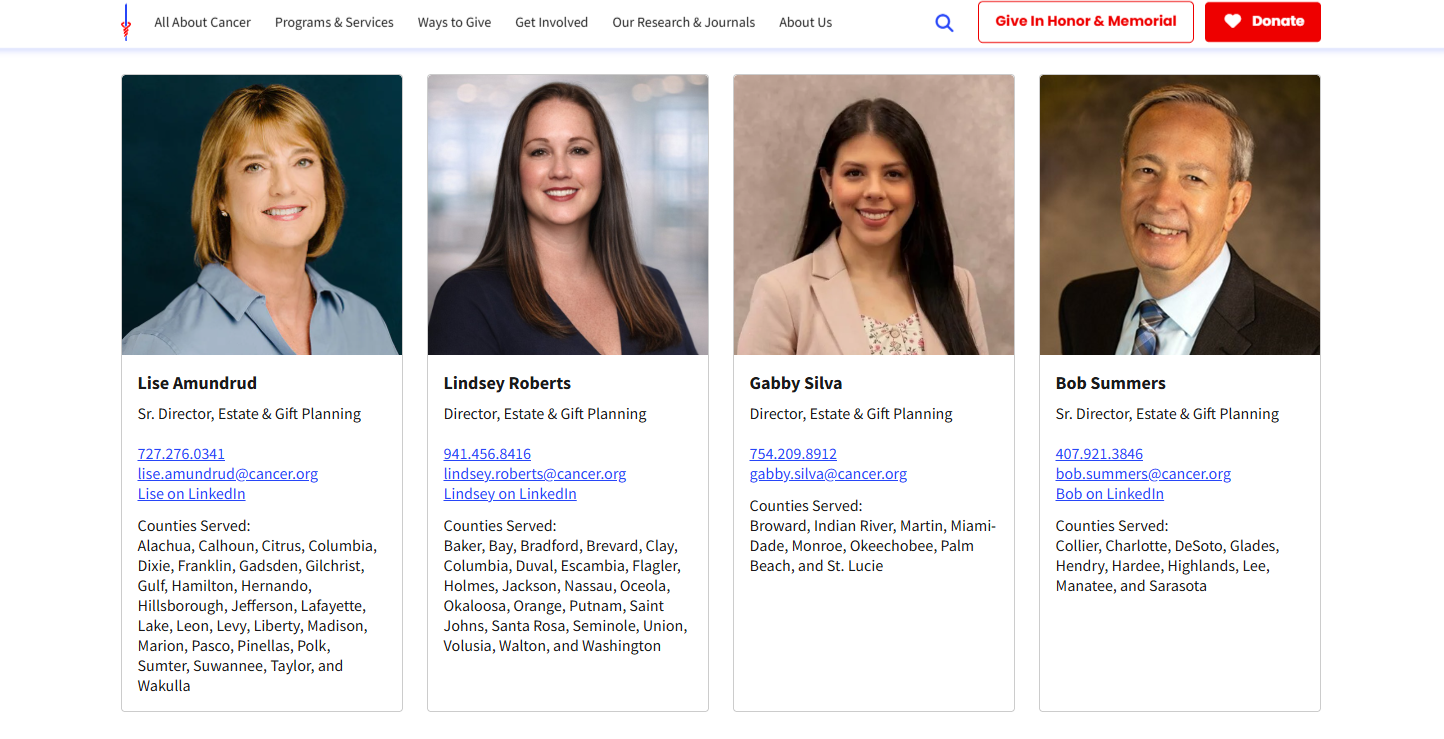Image resolution: width=1444 pixels, height=739 pixels.
Task: Open the search magnifier icon
Action: coord(944,23)
